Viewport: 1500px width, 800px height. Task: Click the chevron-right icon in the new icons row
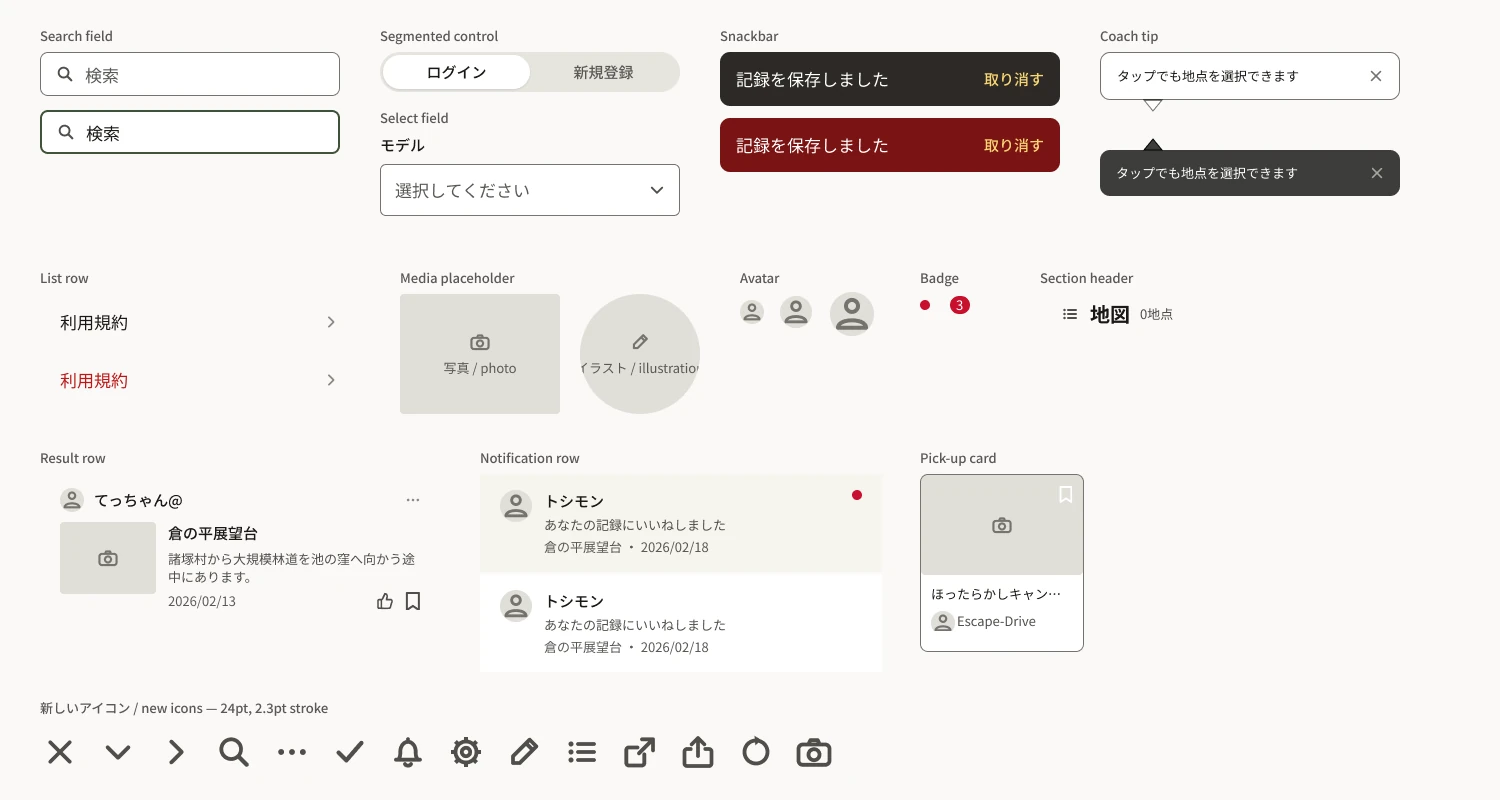point(176,752)
